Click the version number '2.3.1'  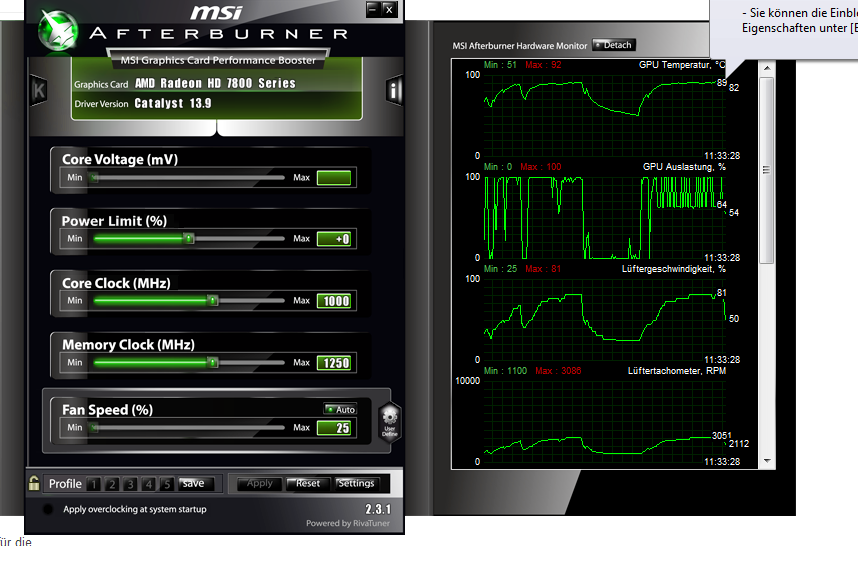pos(378,509)
